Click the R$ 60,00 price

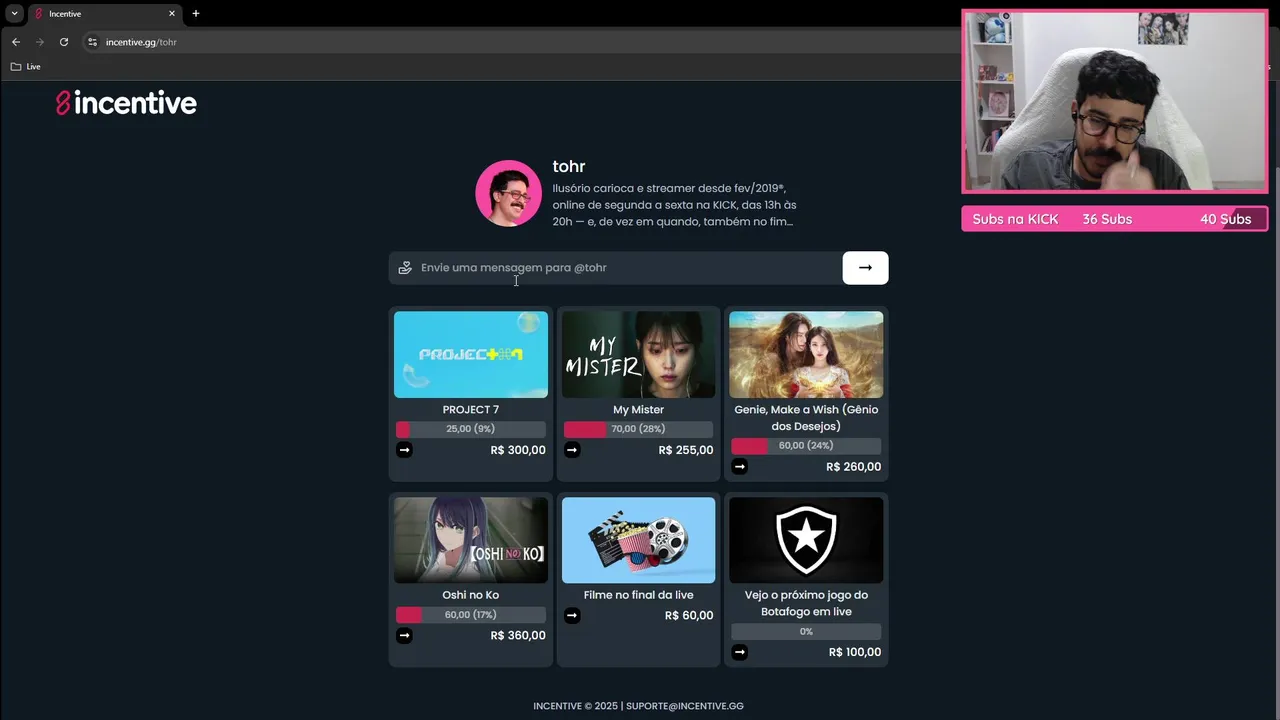[x=689, y=616]
